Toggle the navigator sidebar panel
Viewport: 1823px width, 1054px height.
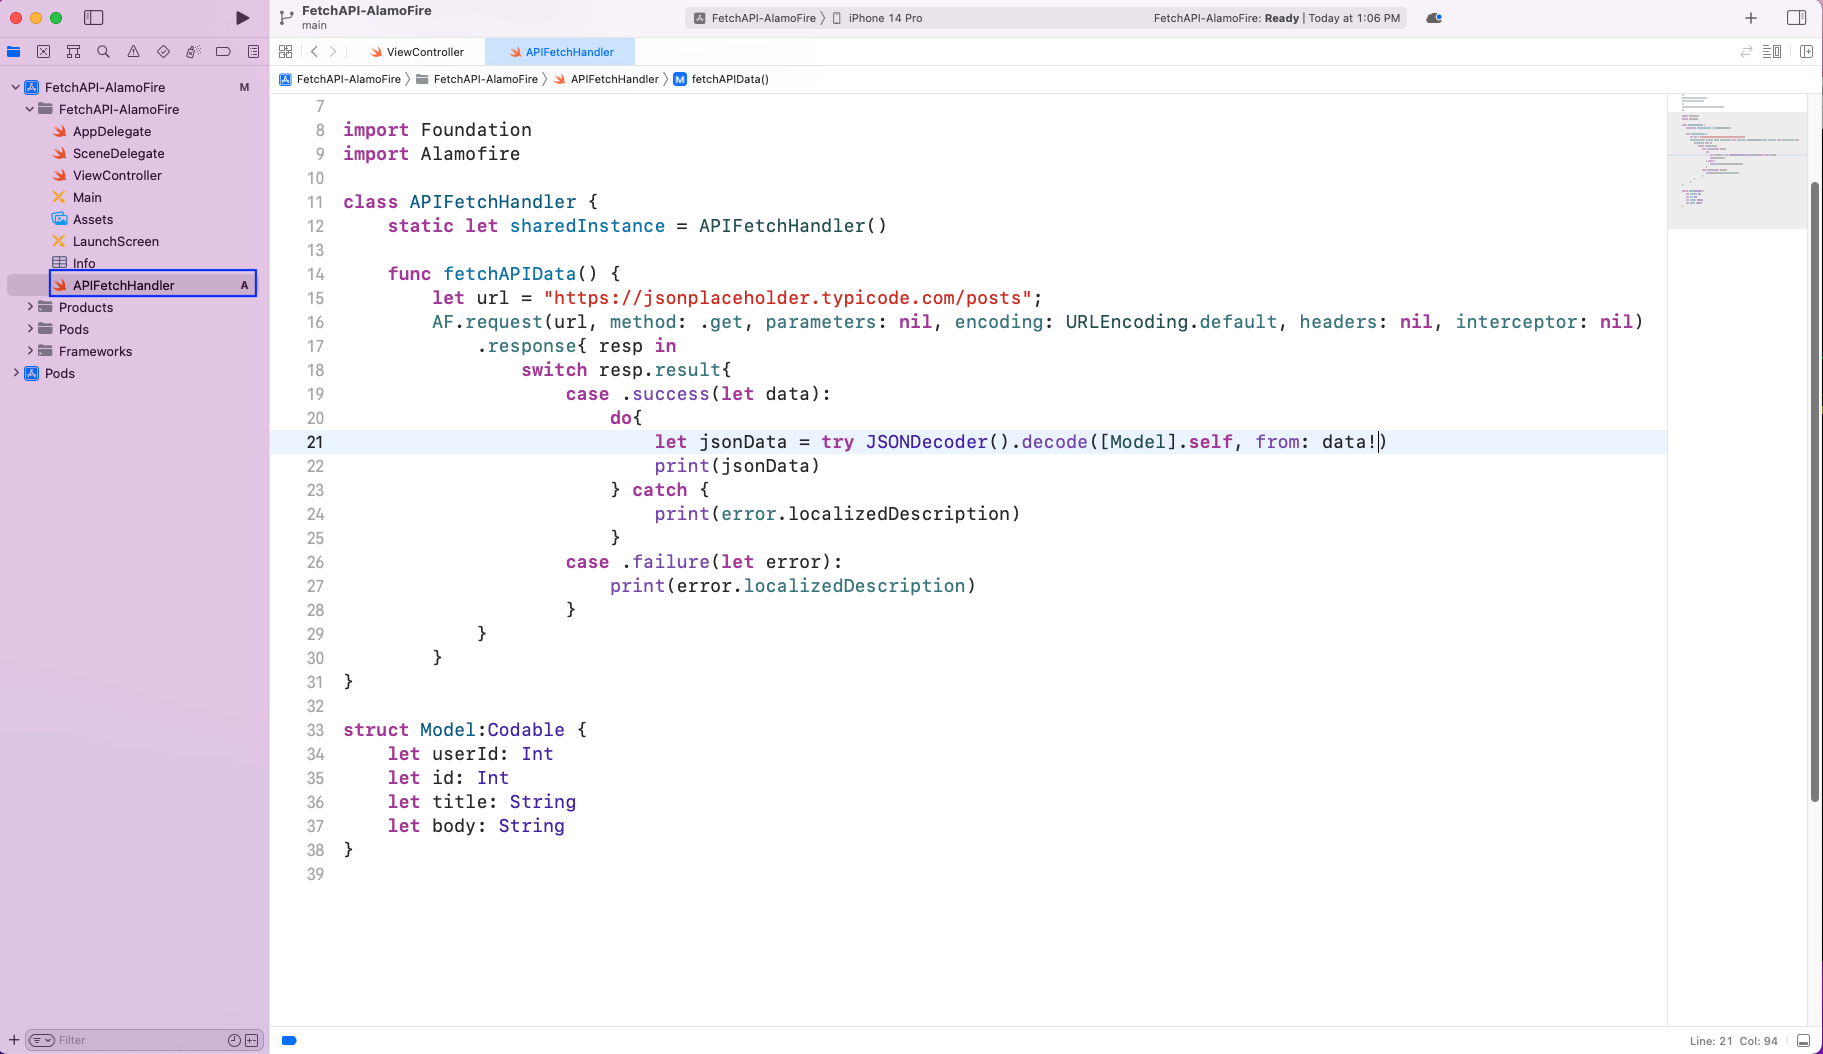pyautogui.click(x=94, y=18)
